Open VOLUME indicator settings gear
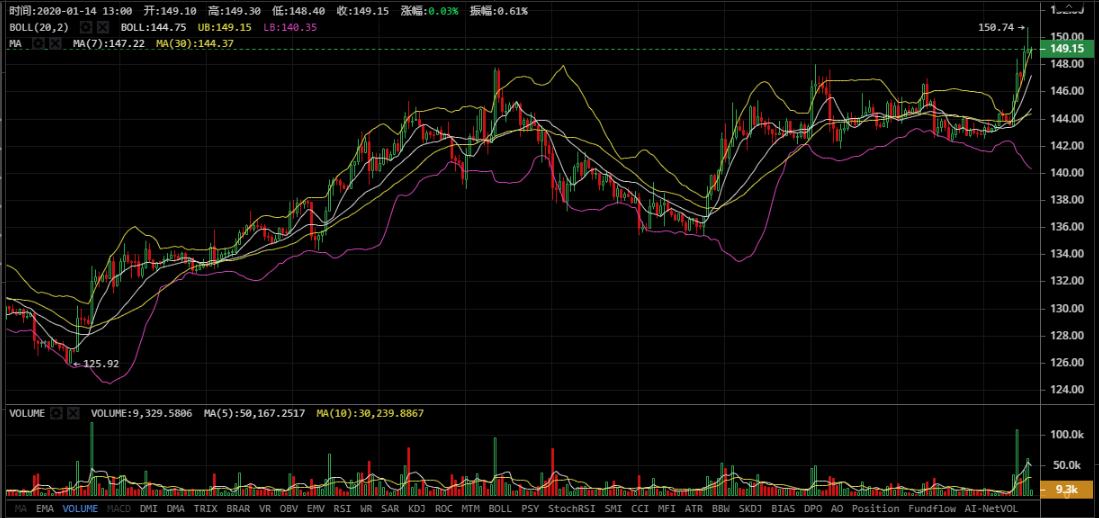This screenshot has height=518, width=1099. [57, 414]
